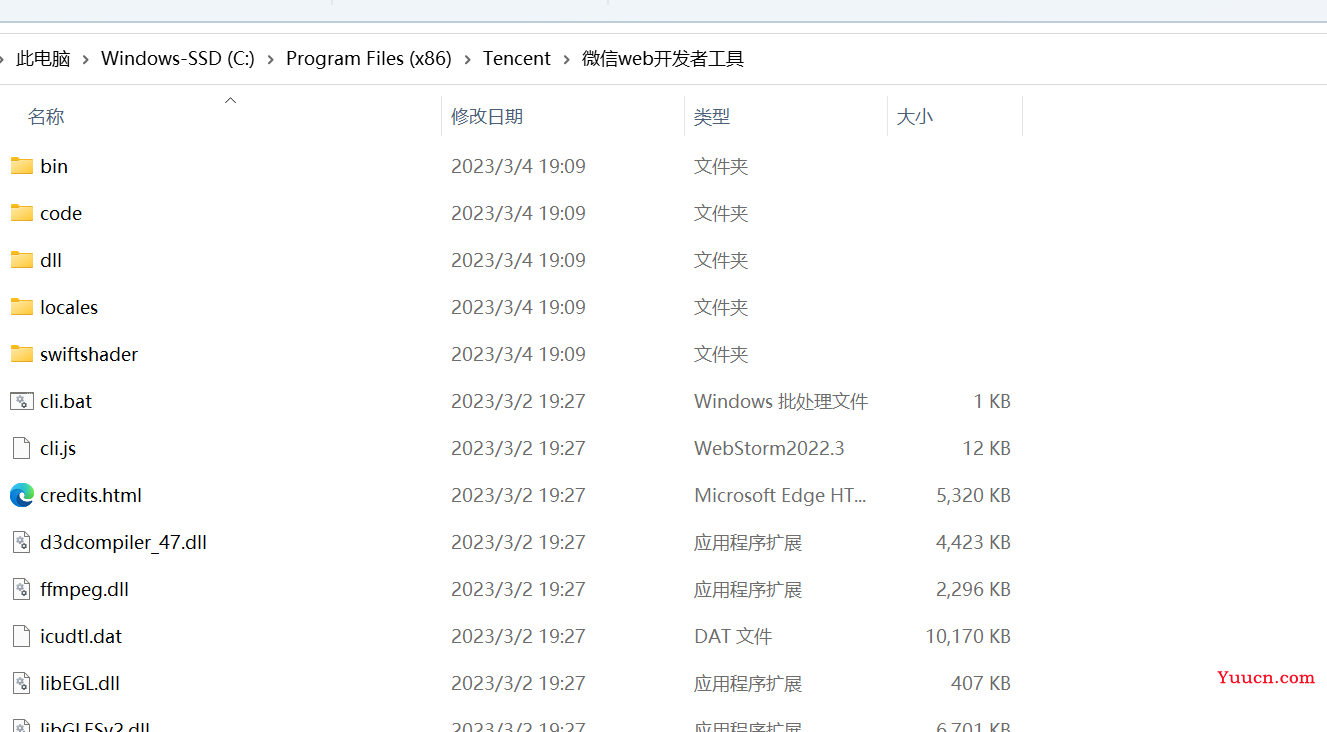Toggle sort arrow above 名称 column

pyautogui.click(x=231, y=100)
